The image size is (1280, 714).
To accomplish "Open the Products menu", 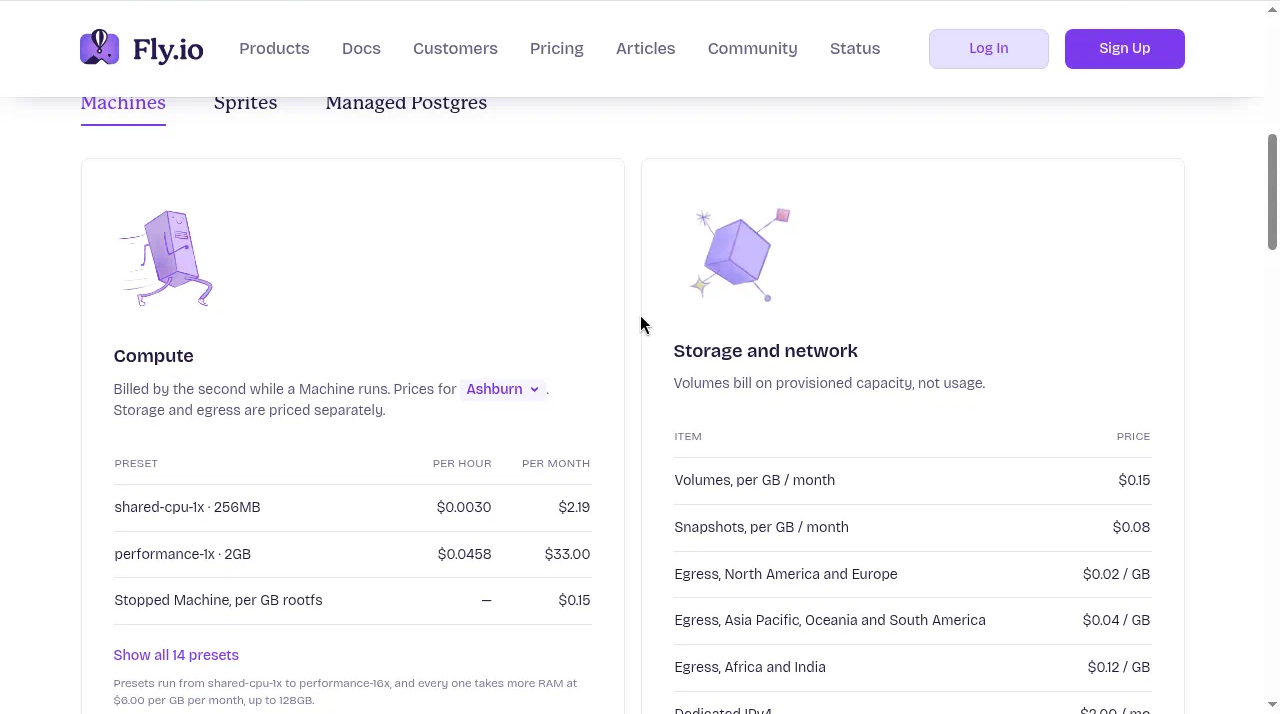I will click(x=274, y=48).
